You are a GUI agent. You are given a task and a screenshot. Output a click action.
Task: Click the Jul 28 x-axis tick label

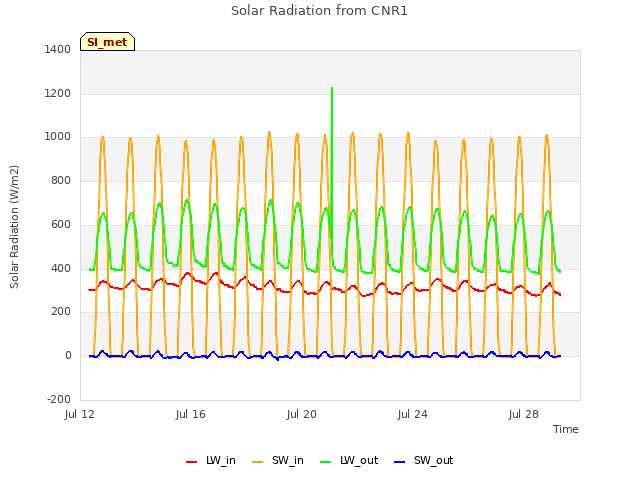[524, 414]
